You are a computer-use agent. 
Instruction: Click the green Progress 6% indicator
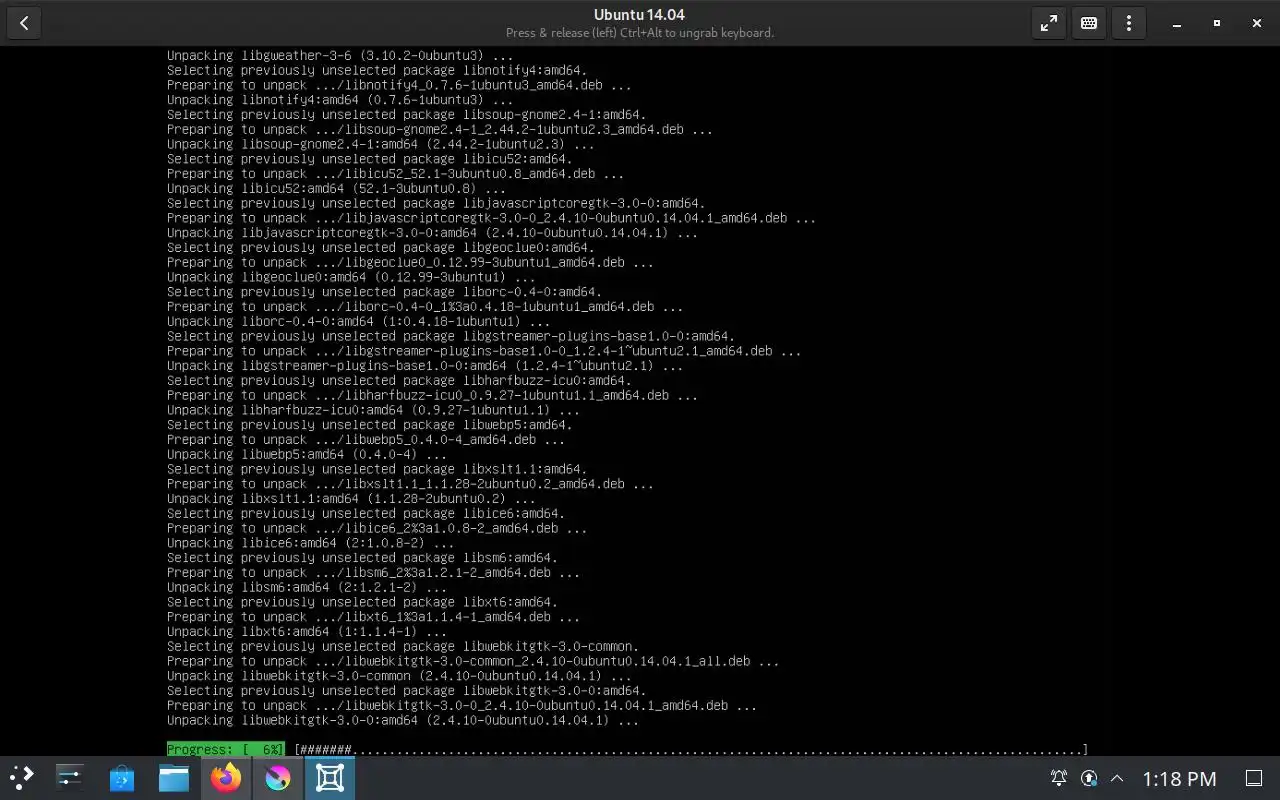point(226,749)
